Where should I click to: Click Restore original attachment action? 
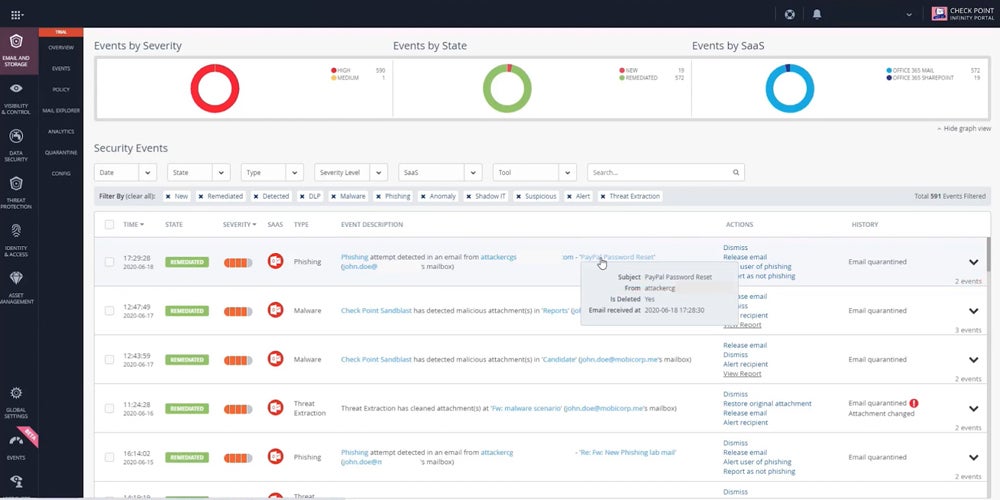pos(767,404)
